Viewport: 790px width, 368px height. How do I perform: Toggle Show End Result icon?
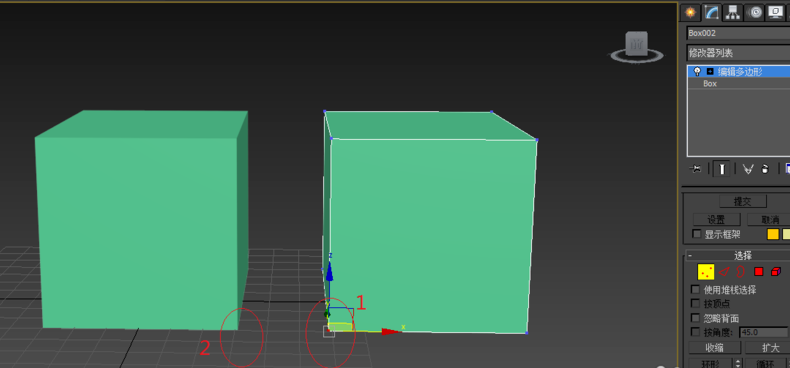(722, 169)
